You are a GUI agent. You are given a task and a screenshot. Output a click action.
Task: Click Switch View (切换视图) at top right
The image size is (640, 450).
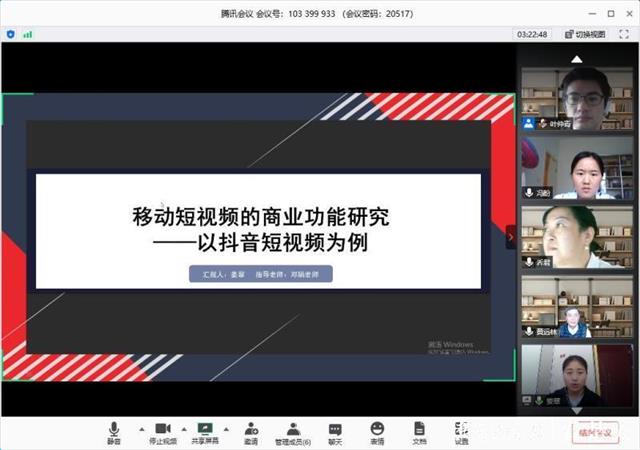(x=584, y=34)
